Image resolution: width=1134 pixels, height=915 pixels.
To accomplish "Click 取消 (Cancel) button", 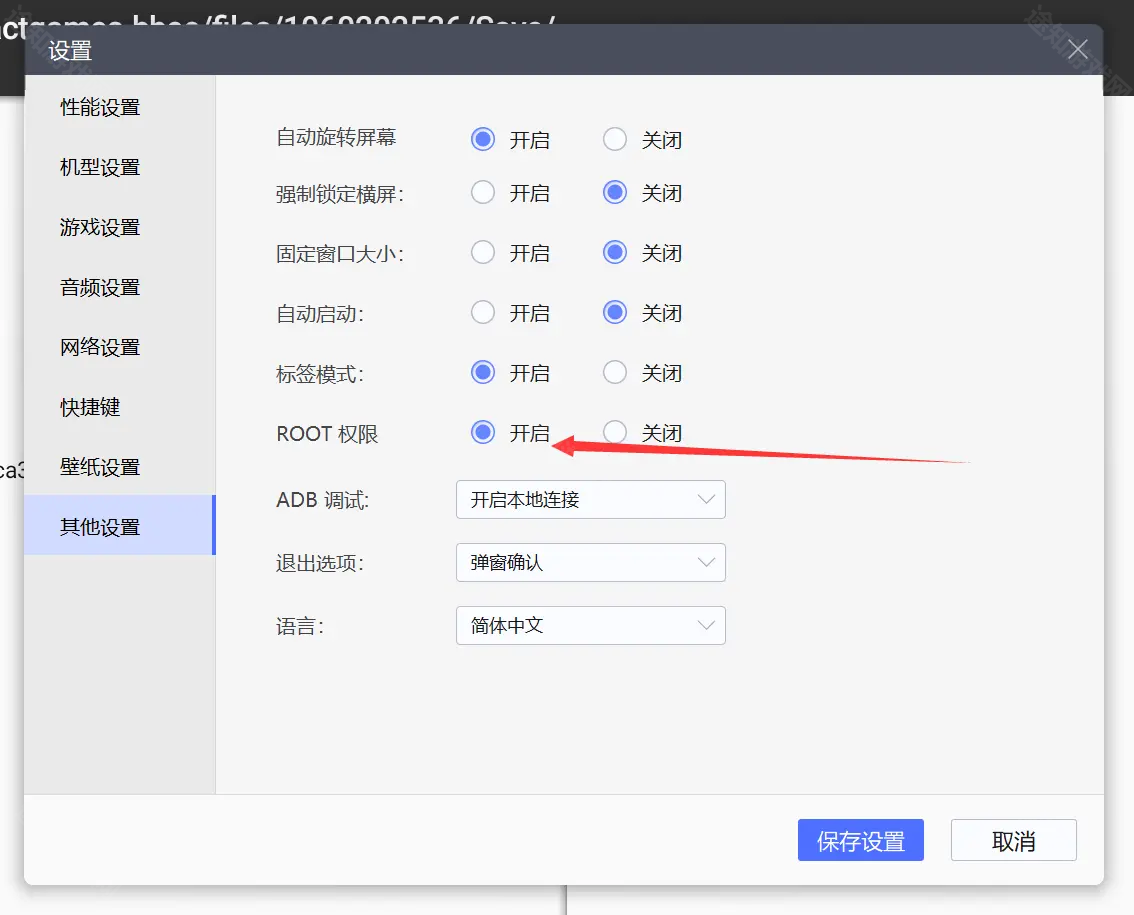I will tap(1013, 840).
